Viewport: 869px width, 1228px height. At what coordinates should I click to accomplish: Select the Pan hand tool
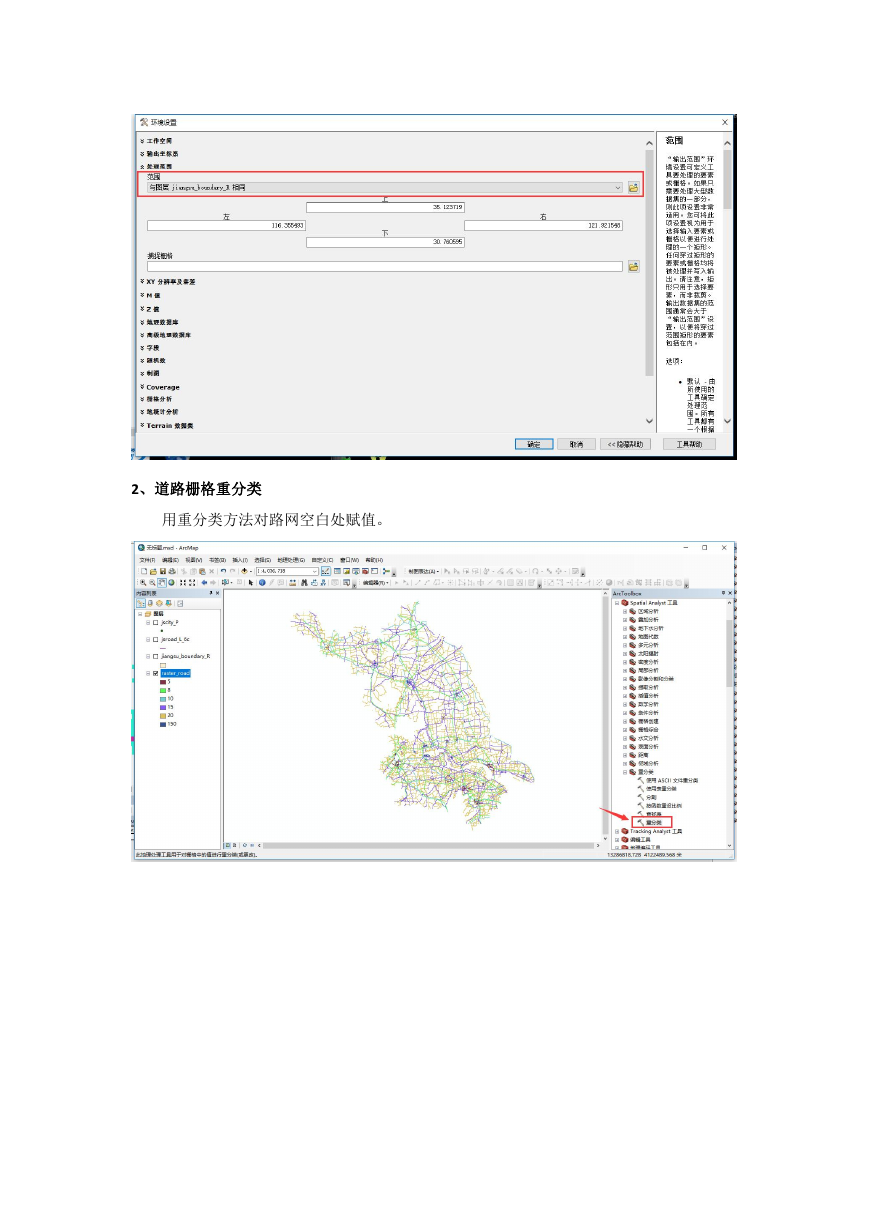pos(161,582)
